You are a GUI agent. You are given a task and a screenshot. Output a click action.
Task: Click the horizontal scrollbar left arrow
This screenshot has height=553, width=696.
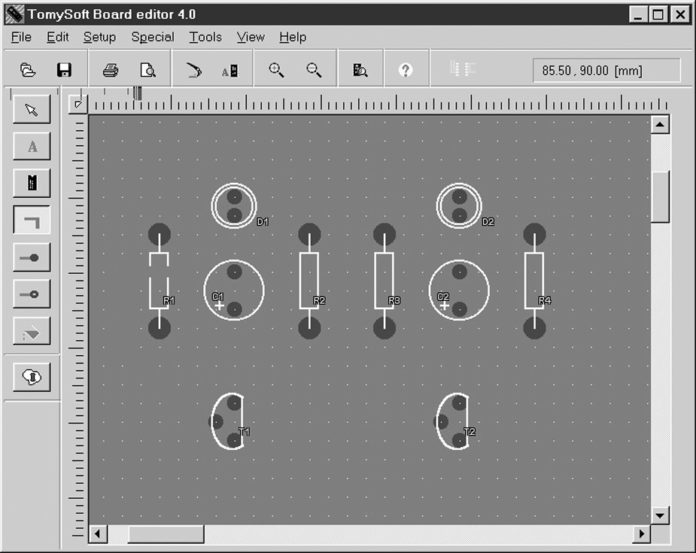click(x=98, y=533)
